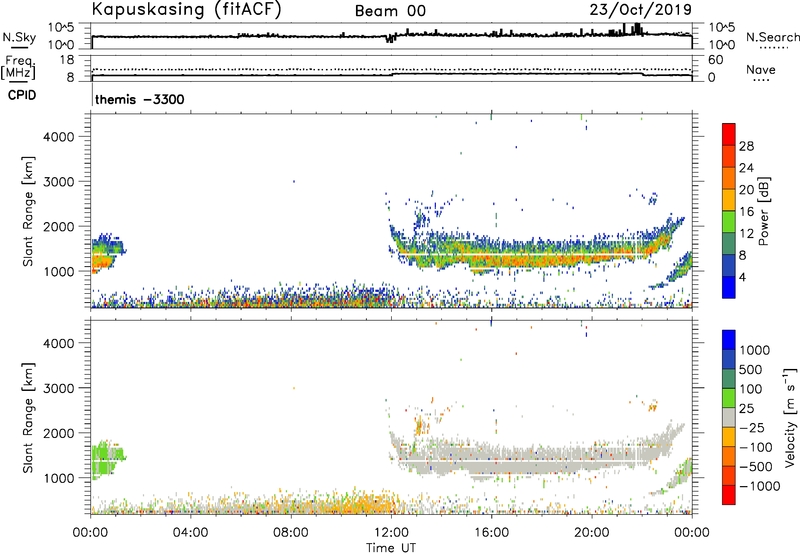Click the velocity panel 'Slant Range [km]' label
800x554 pixels.
[28, 418]
